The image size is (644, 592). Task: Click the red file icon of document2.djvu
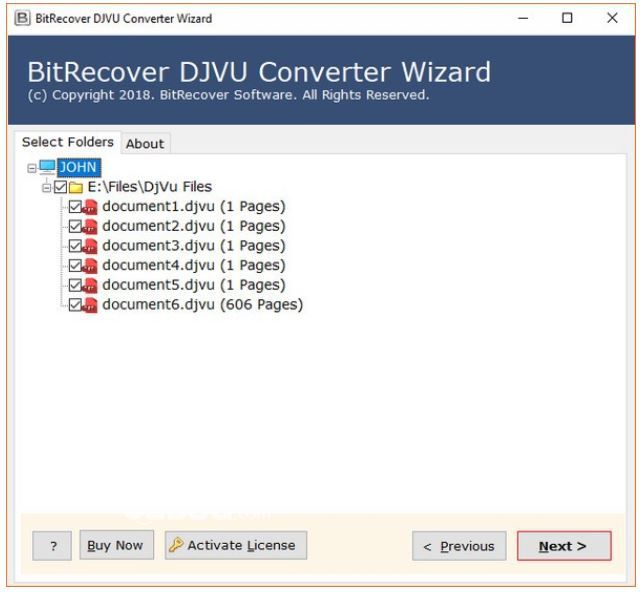90,227
